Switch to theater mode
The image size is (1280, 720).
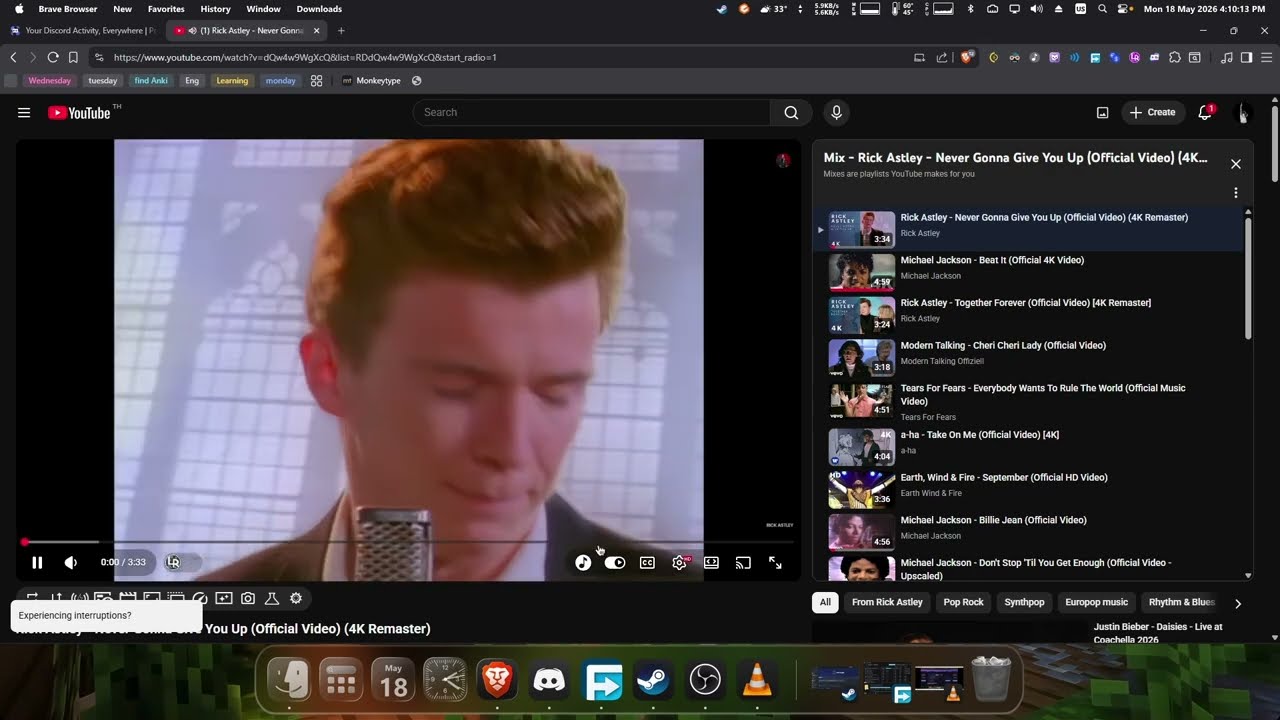[711, 563]
